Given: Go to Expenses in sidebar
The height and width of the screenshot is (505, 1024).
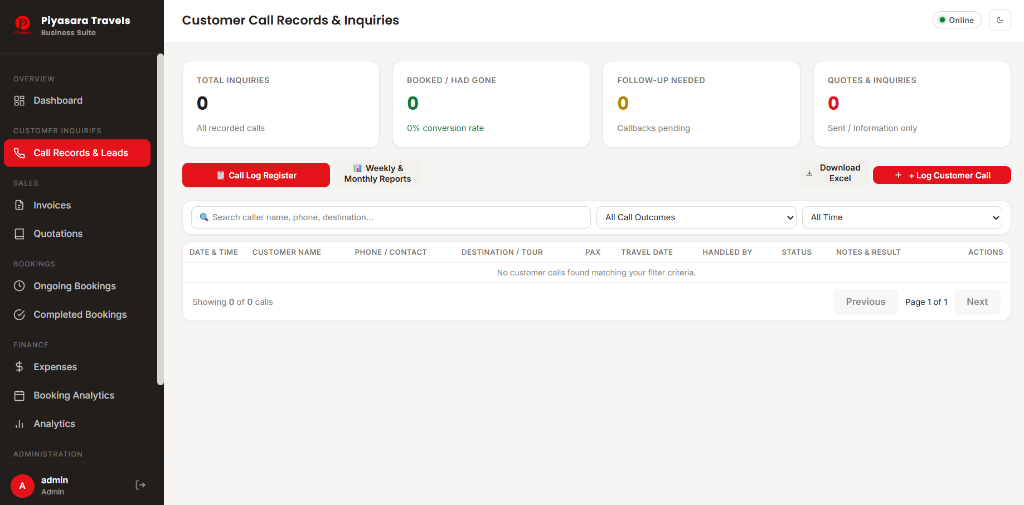Looking at the screenshot, I should coord(77,367).
